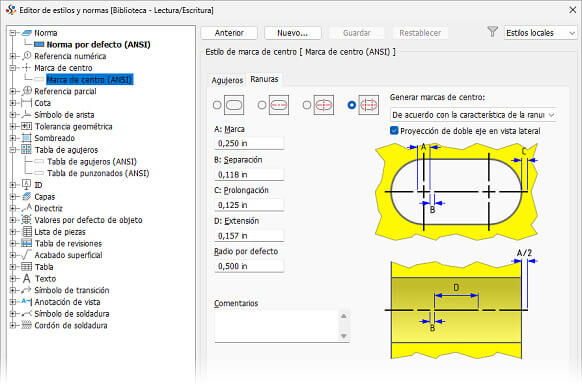582x385 pixels.
Task: Click the Cordón de soldadura icon
Action: (x=26, y=325)
